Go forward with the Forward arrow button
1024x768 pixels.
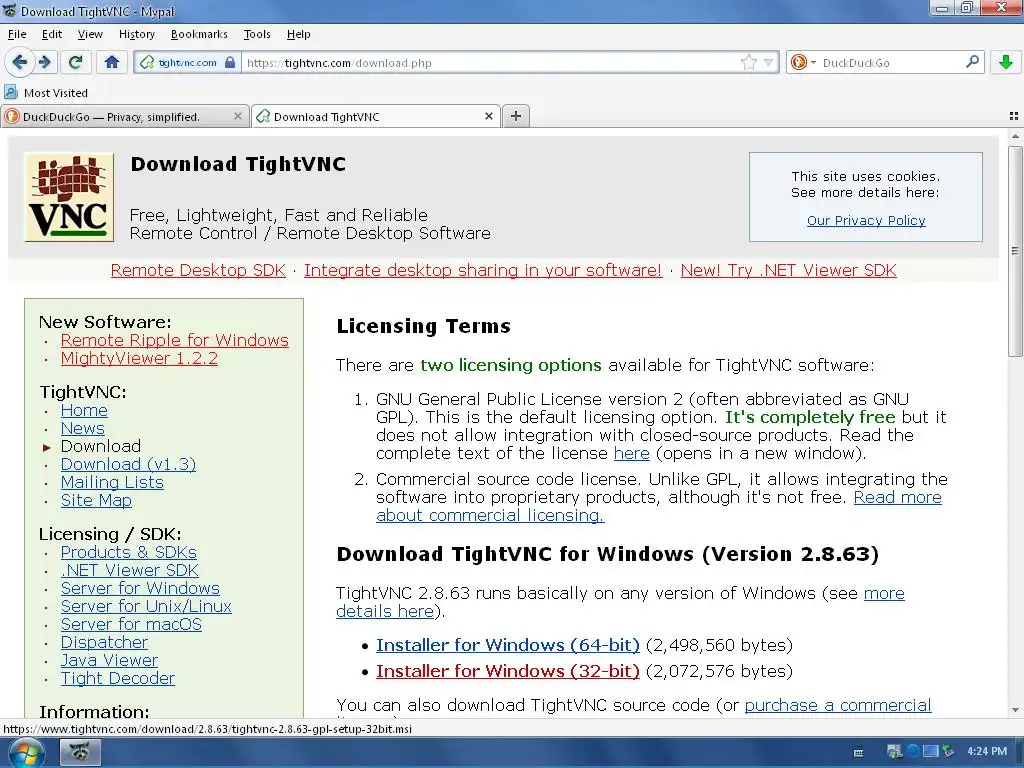click(x=44, y=62)
